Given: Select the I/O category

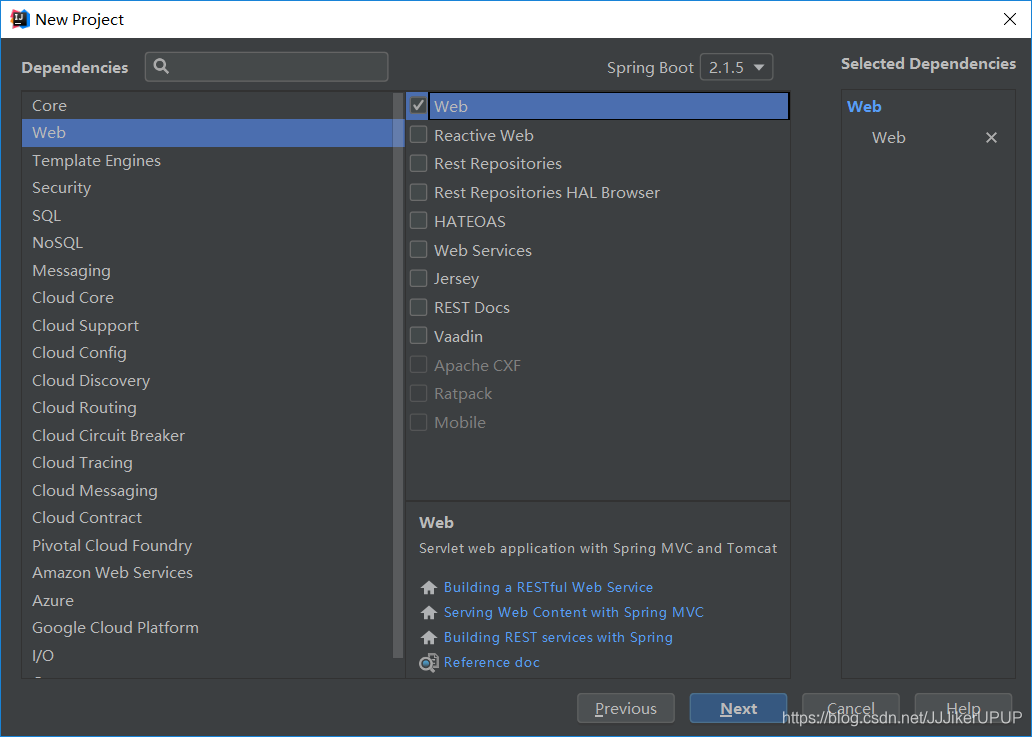Looking at the screenshot, I should [x=207, y=655].
